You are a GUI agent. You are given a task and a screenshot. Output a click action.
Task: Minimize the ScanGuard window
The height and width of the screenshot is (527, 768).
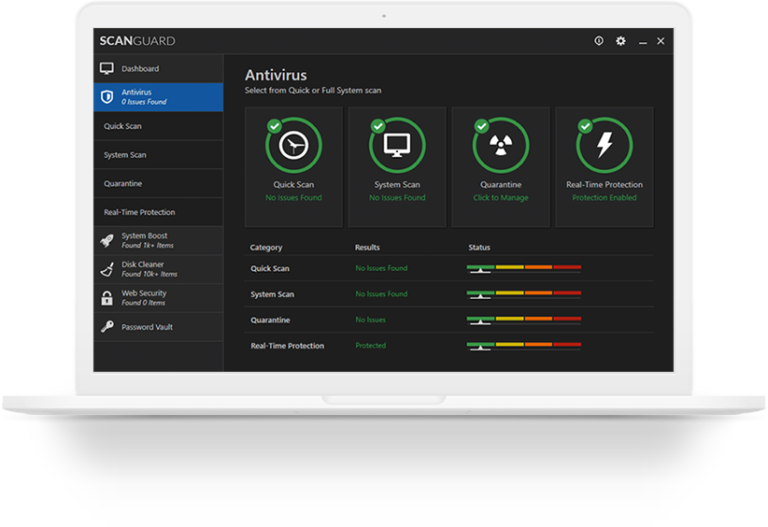643,43
